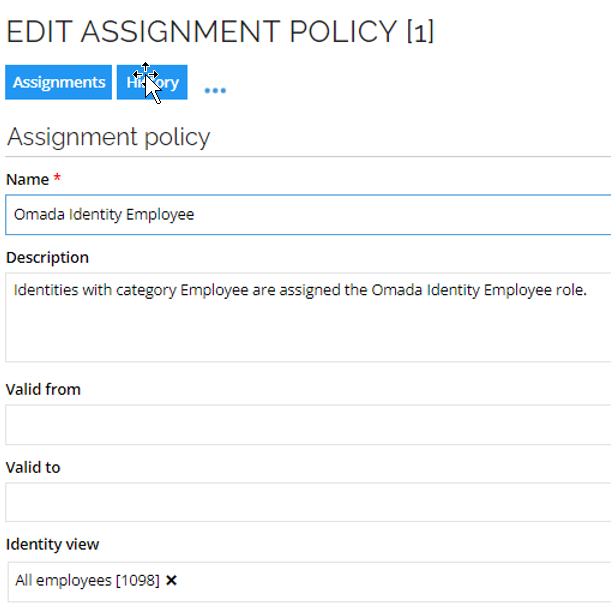The height and width of the screenshot is (615, 611).
Task: Focus the Valid to date field
Action: (x=308, y=502)
